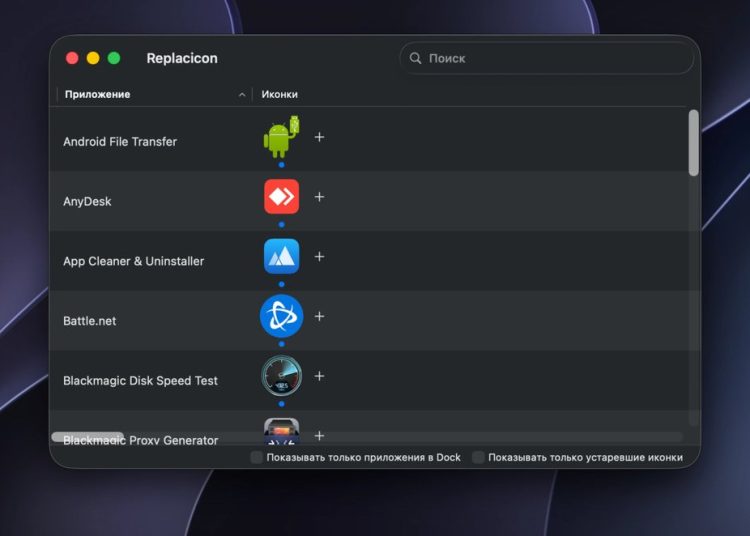Image resolution: width=750 pixels, height=536 pixels.
Task: Select the Battle.net blue app icon
Action: [281, 316]
